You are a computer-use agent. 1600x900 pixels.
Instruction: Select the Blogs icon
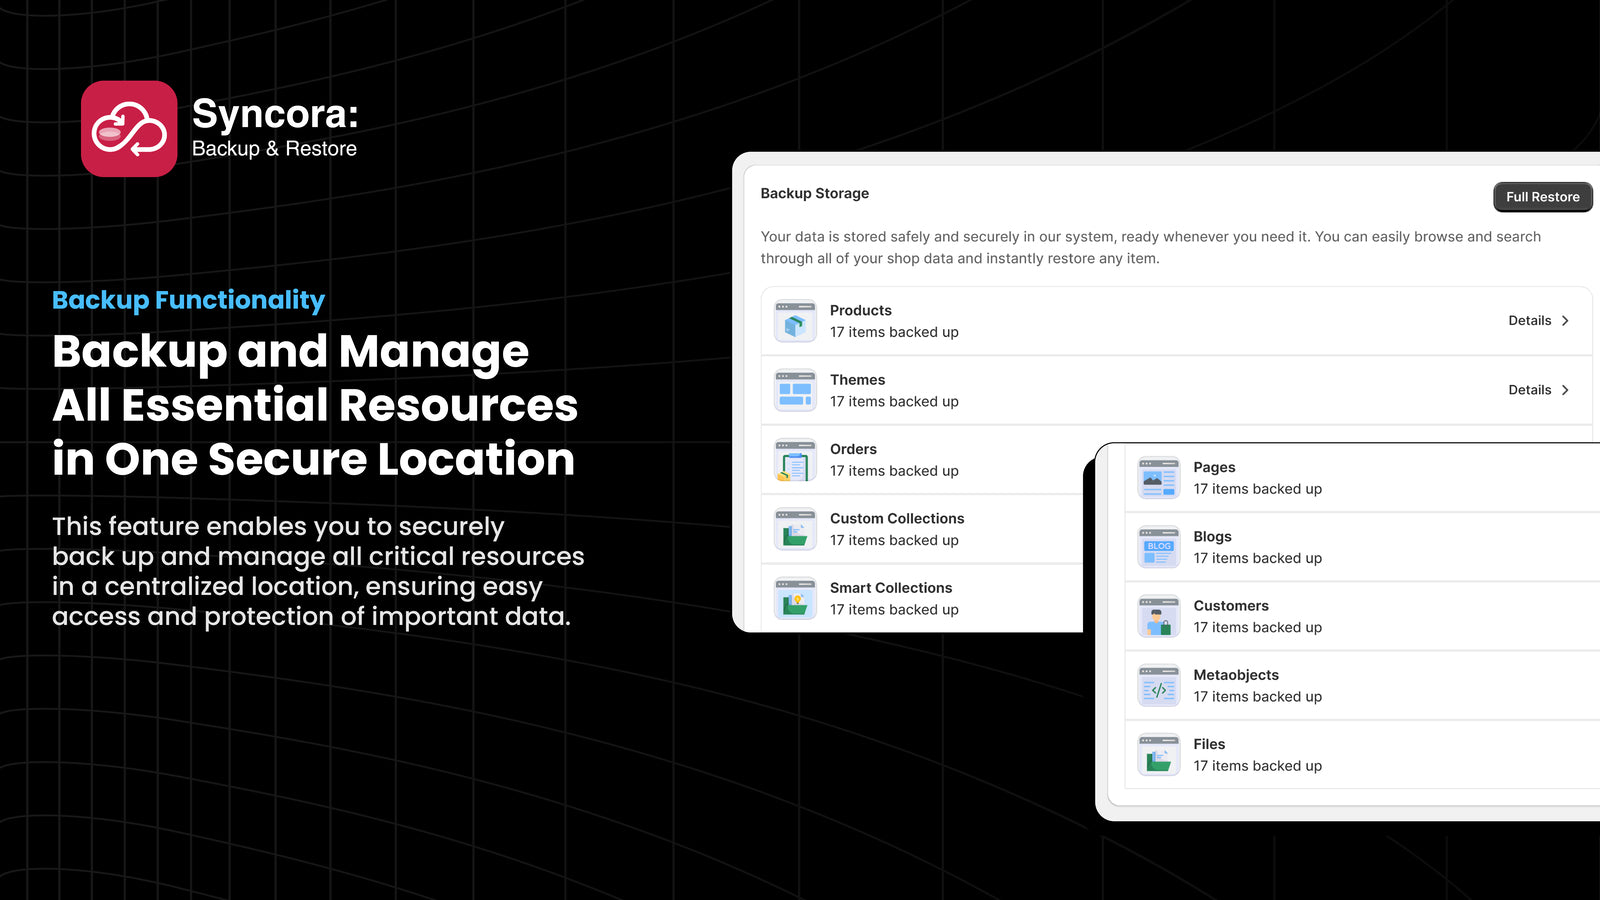[x=1158, y=546]
